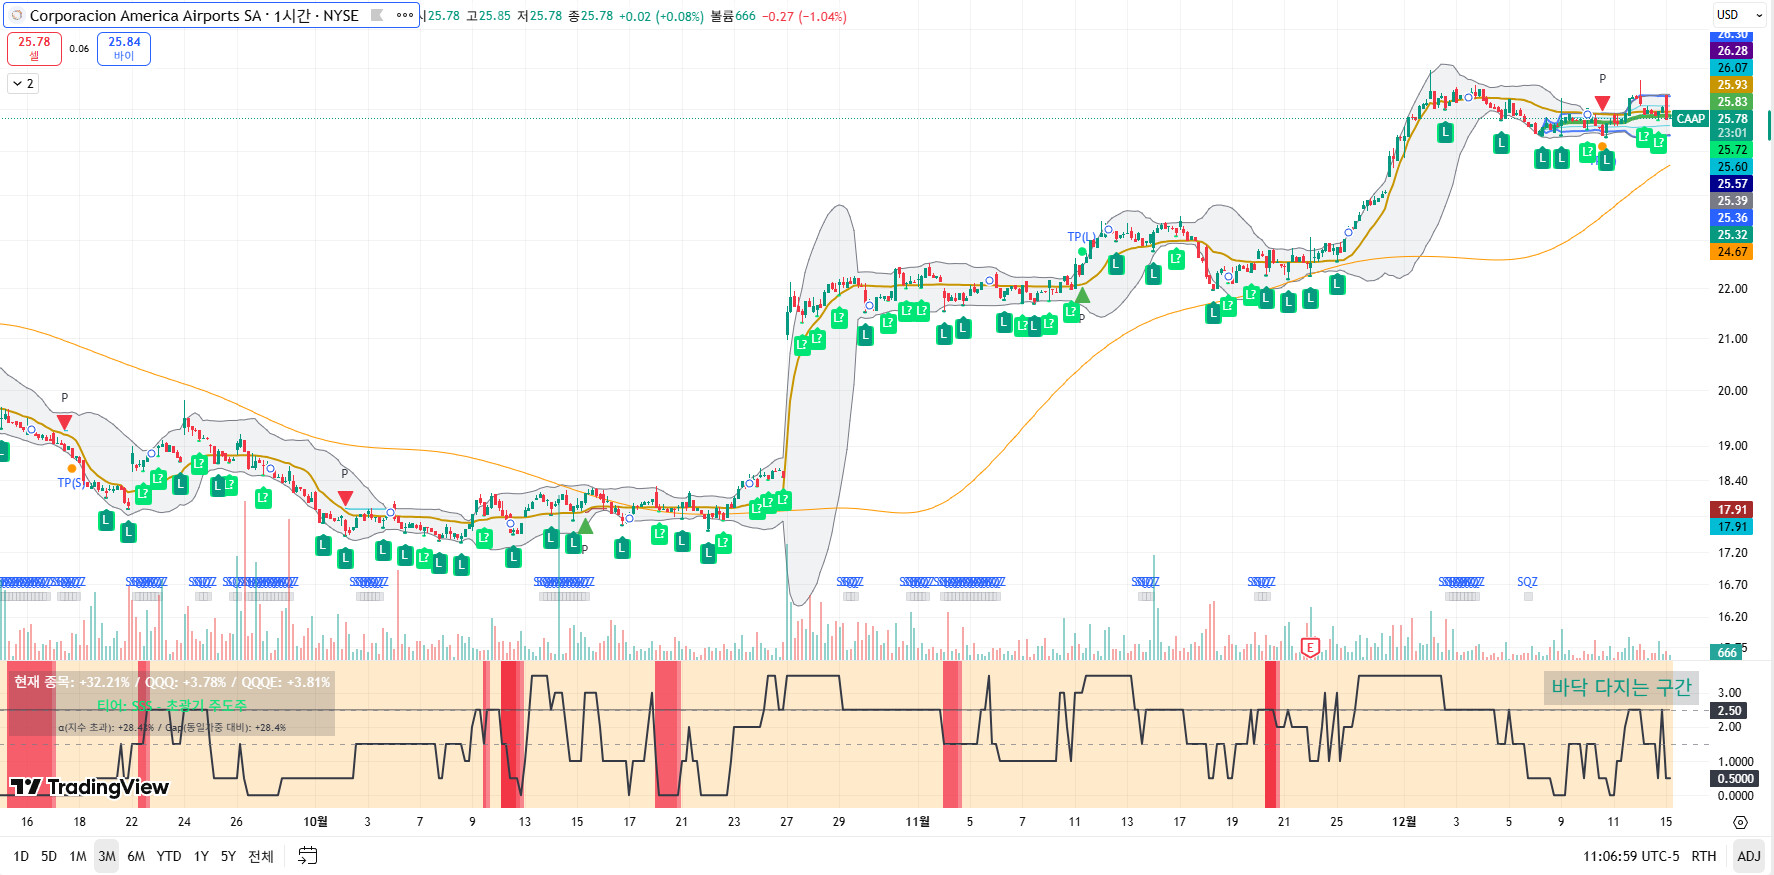
Task: Click the purple 26.28 price label
Action: coord(1732,51)
